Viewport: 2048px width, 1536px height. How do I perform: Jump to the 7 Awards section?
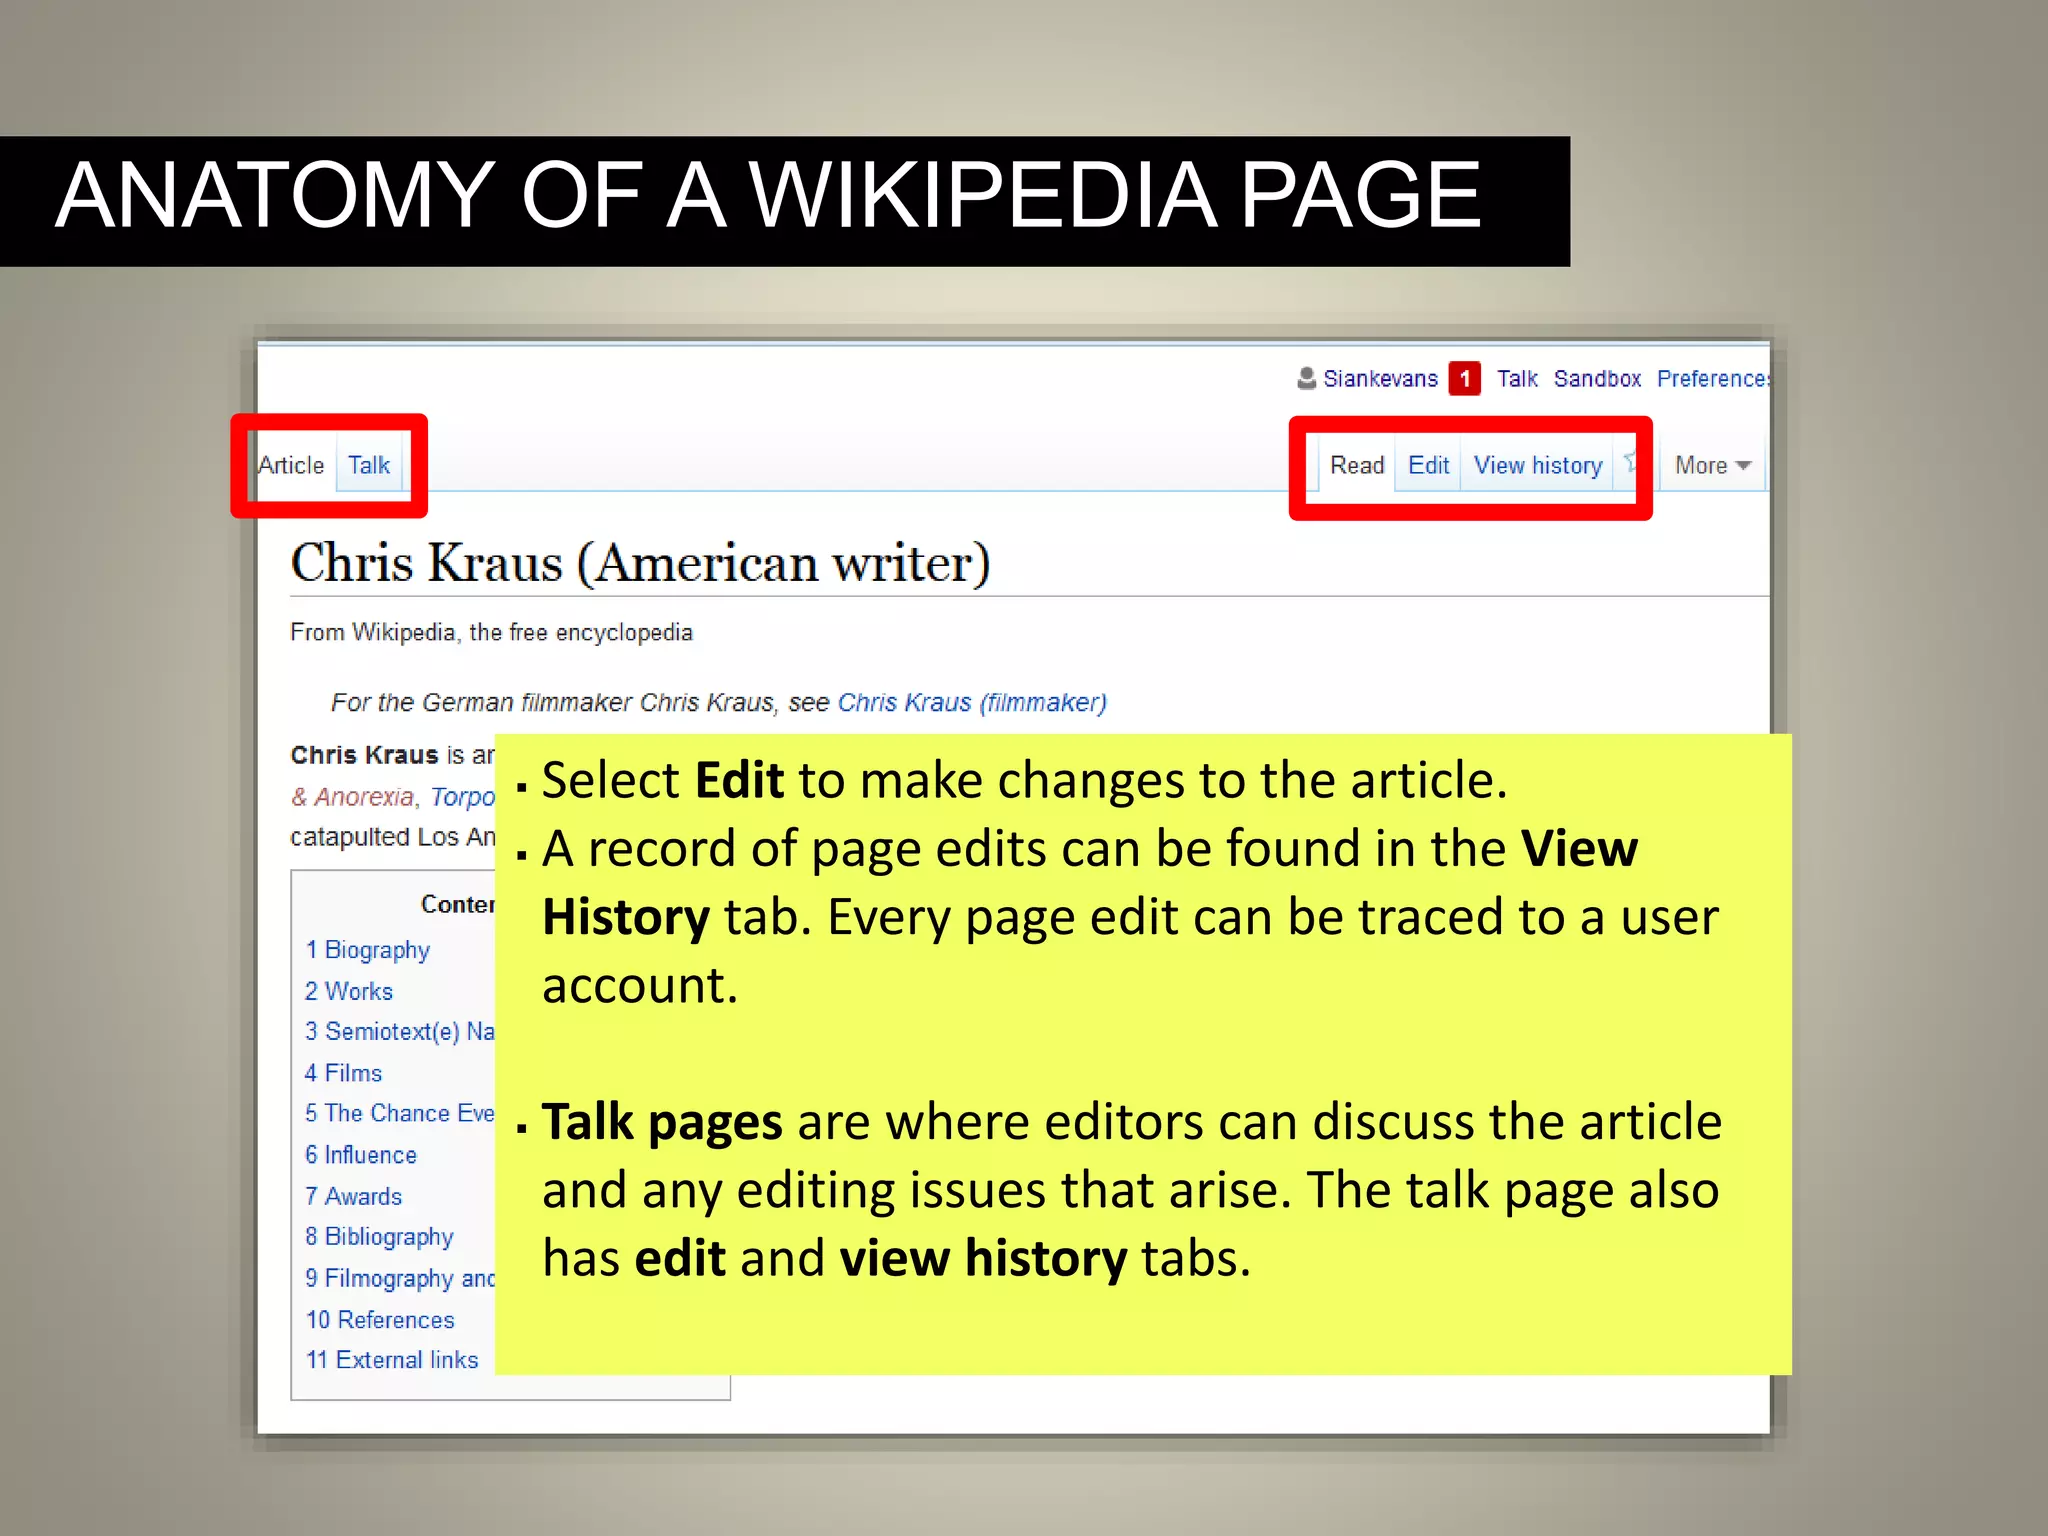(x=353, y=1196)
